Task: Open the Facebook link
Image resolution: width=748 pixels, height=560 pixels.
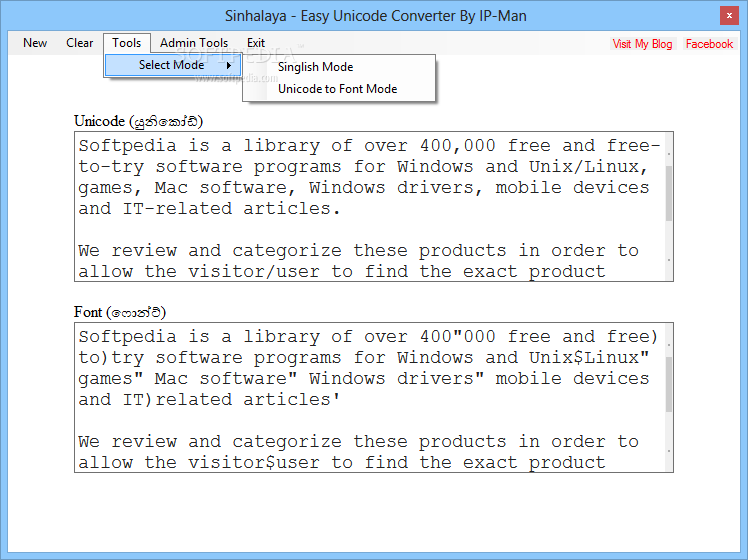Action: [x=709, y=44]
